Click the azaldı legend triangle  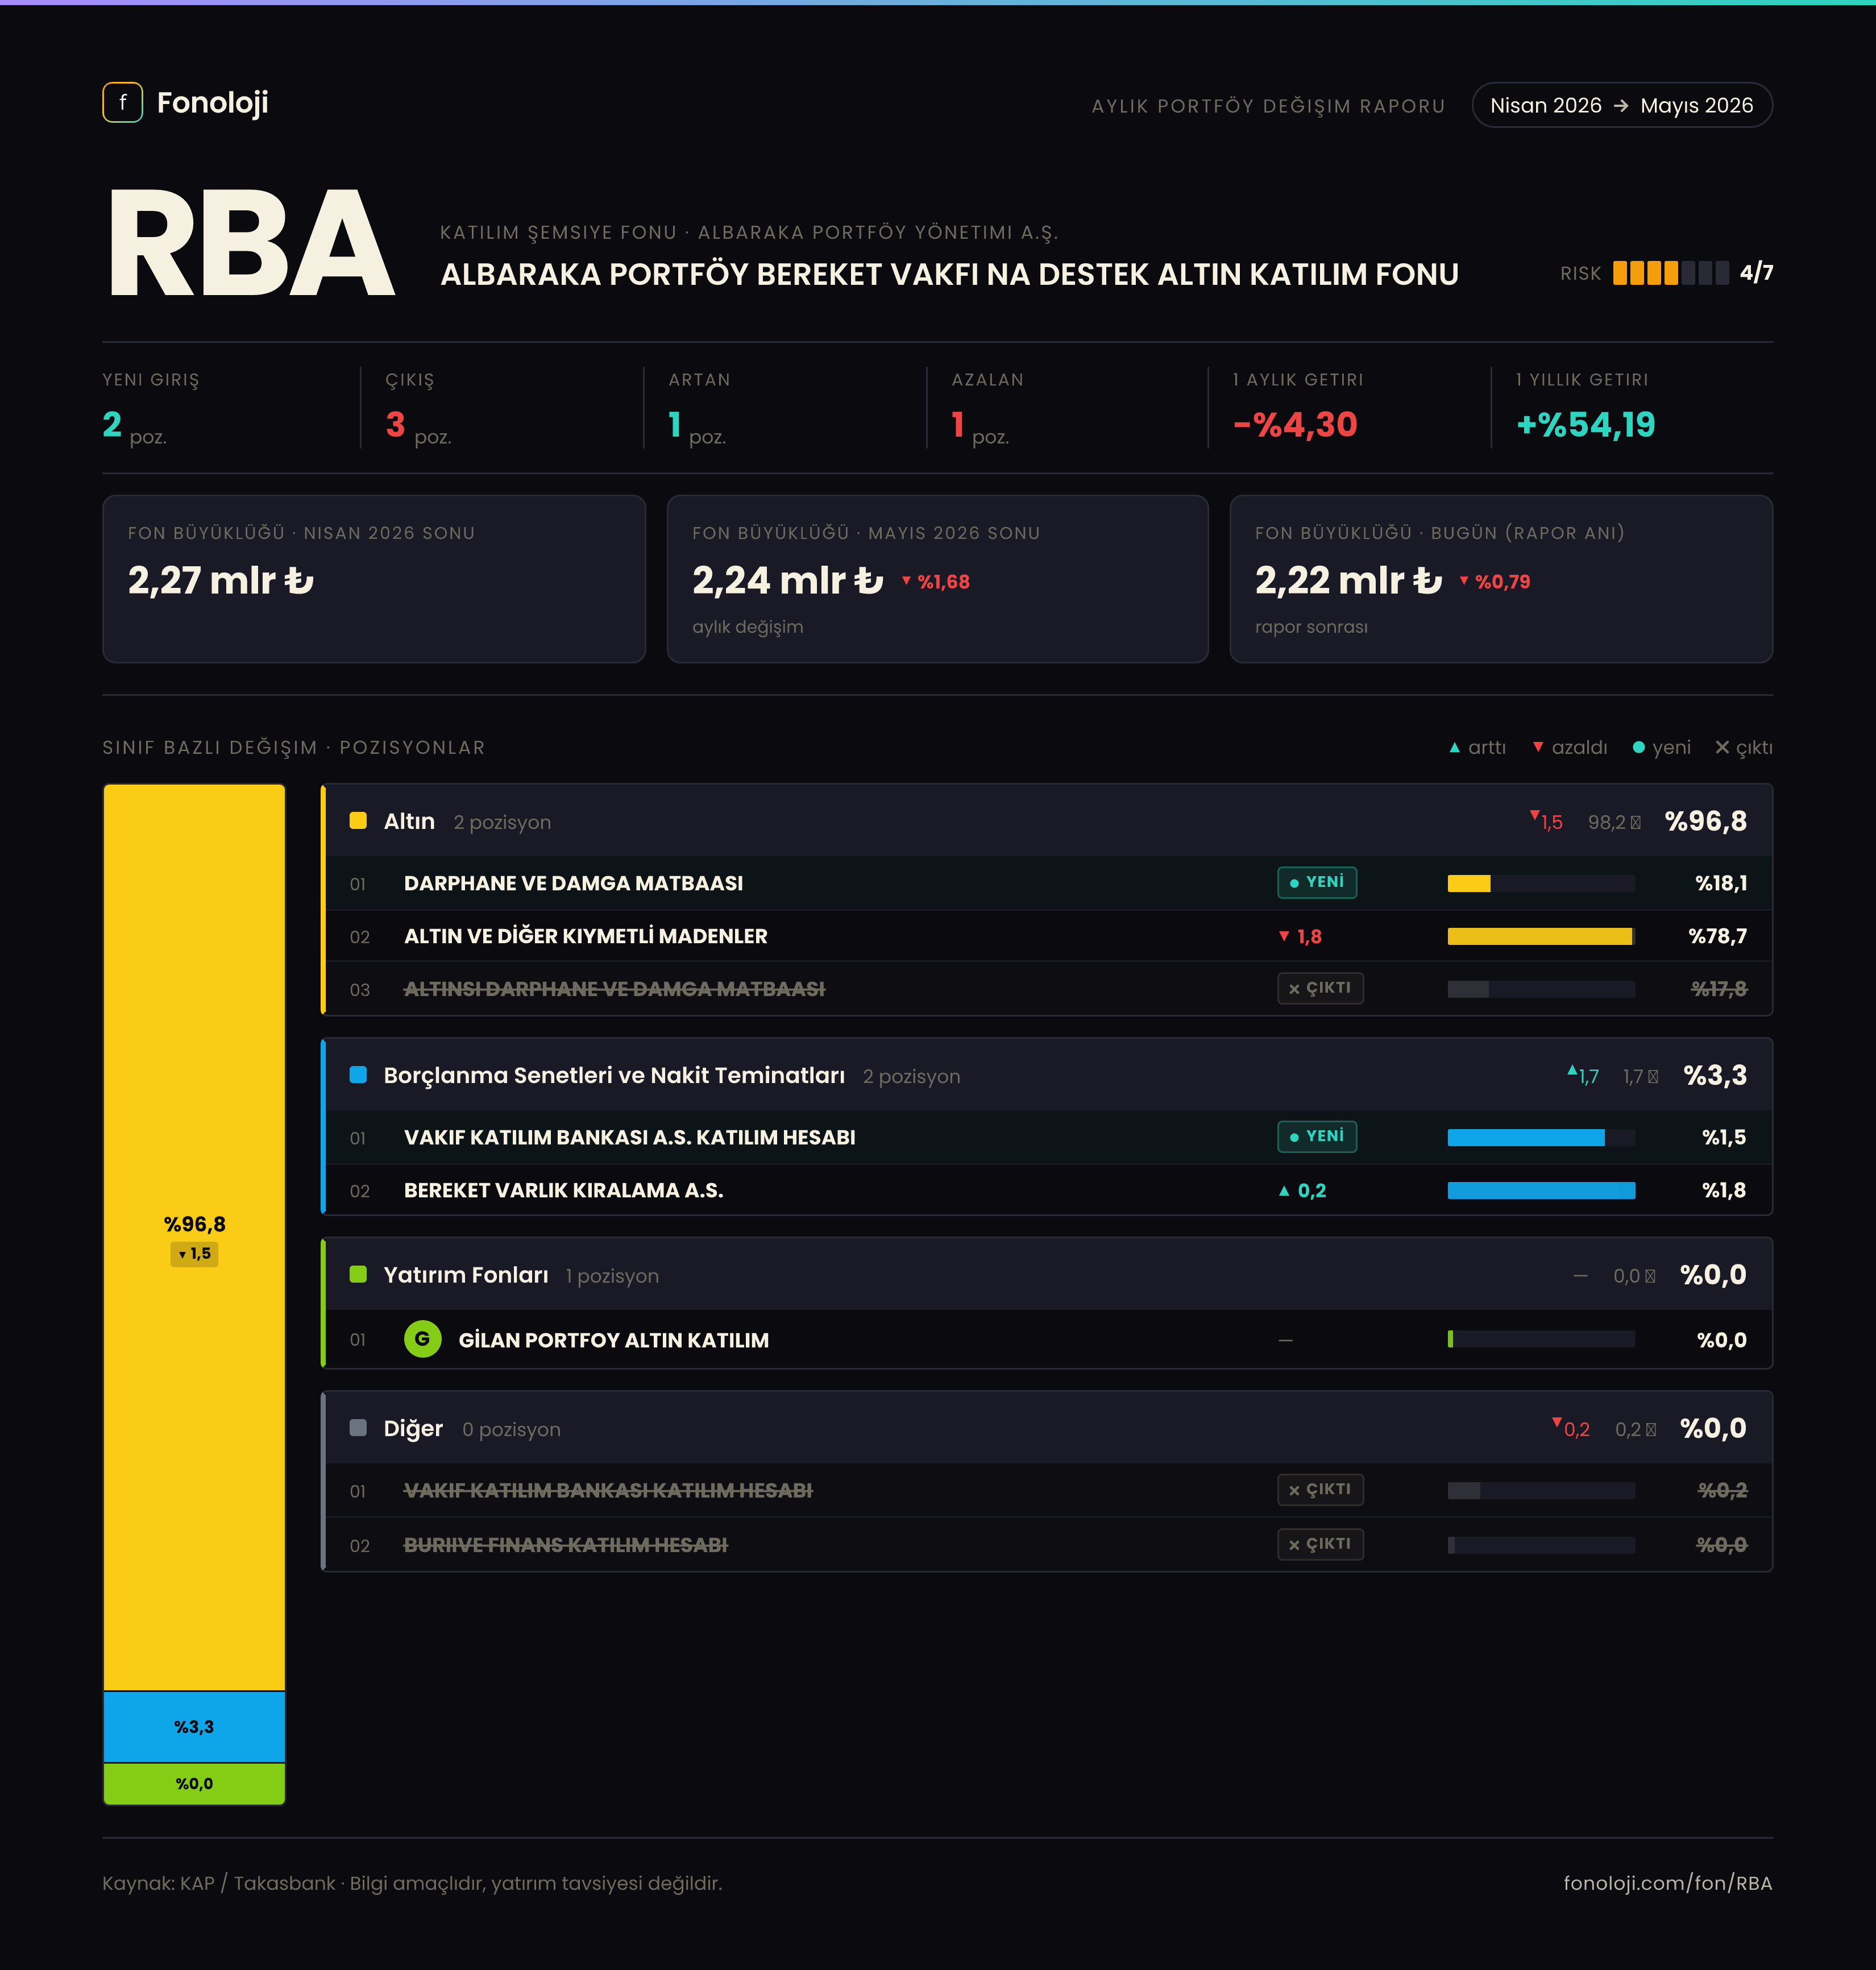tap(1538, 747)
